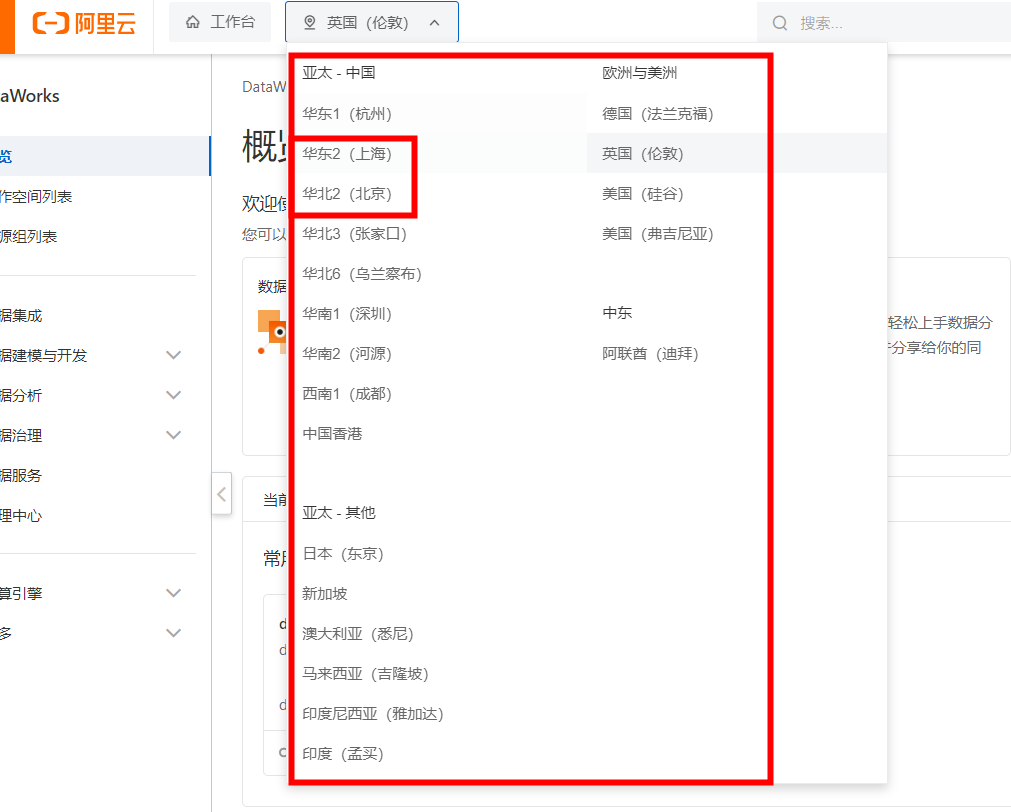
Task: Click the 中东 group heading
Action: coord(617,313)
